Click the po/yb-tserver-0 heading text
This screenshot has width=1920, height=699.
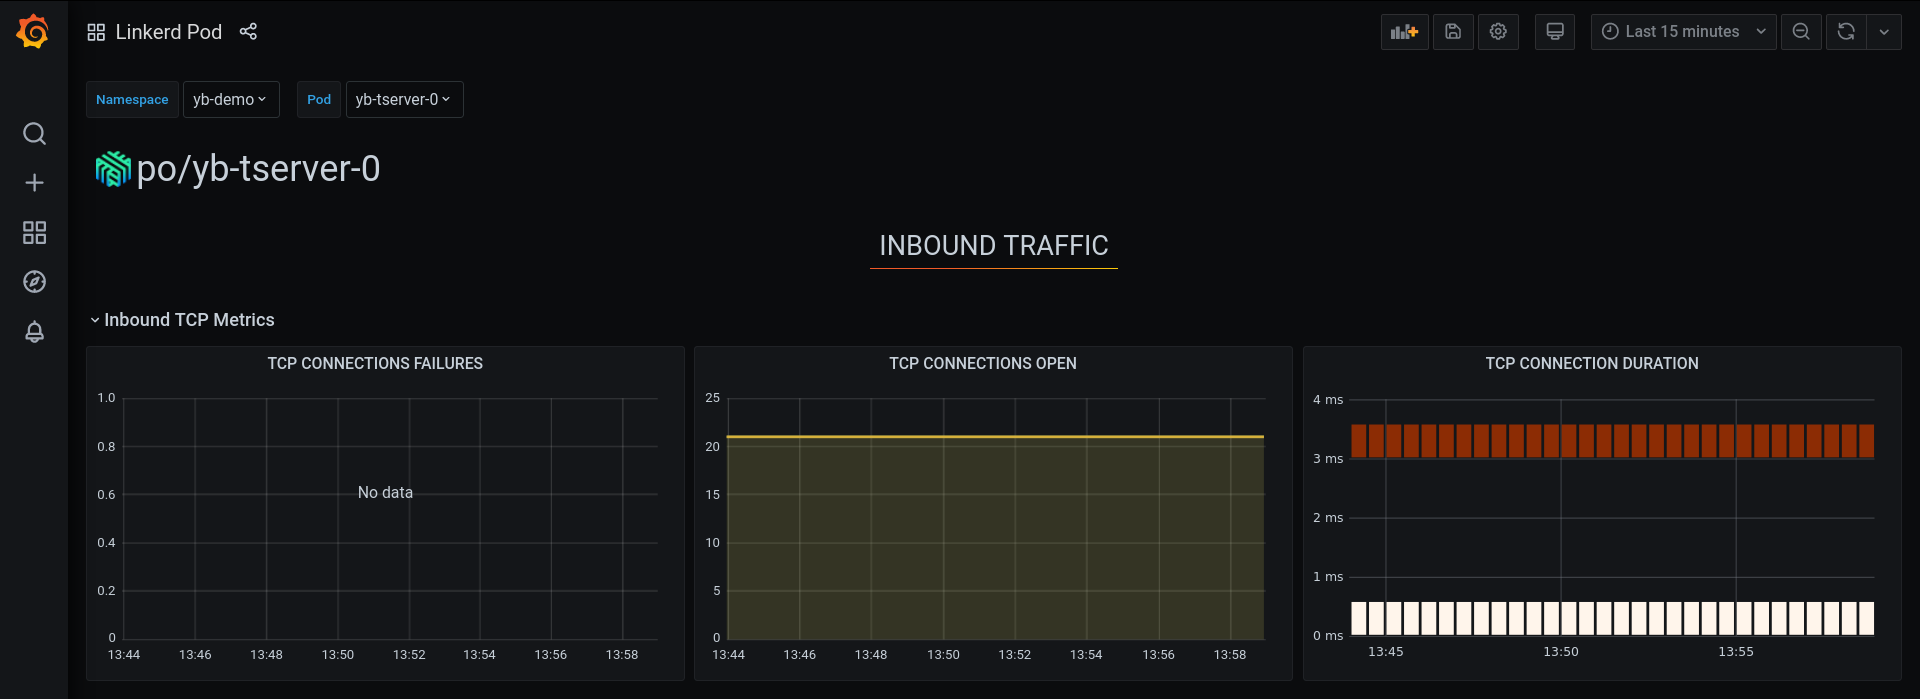click(x=258, y=169)
